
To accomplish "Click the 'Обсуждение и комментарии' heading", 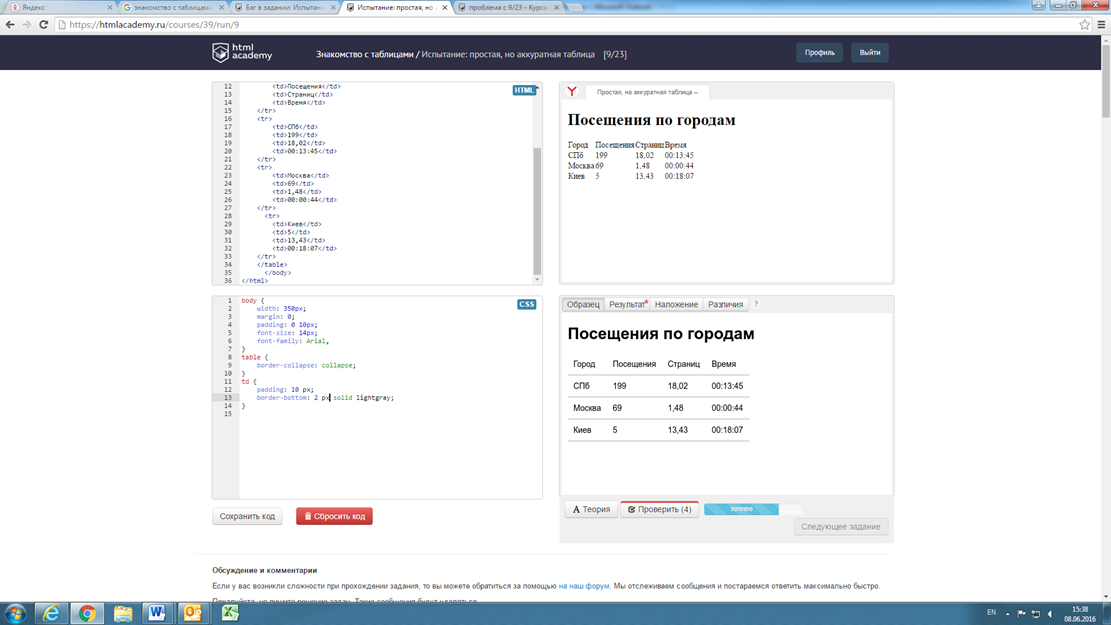I will pyautogui.click(x=264, y=570).
